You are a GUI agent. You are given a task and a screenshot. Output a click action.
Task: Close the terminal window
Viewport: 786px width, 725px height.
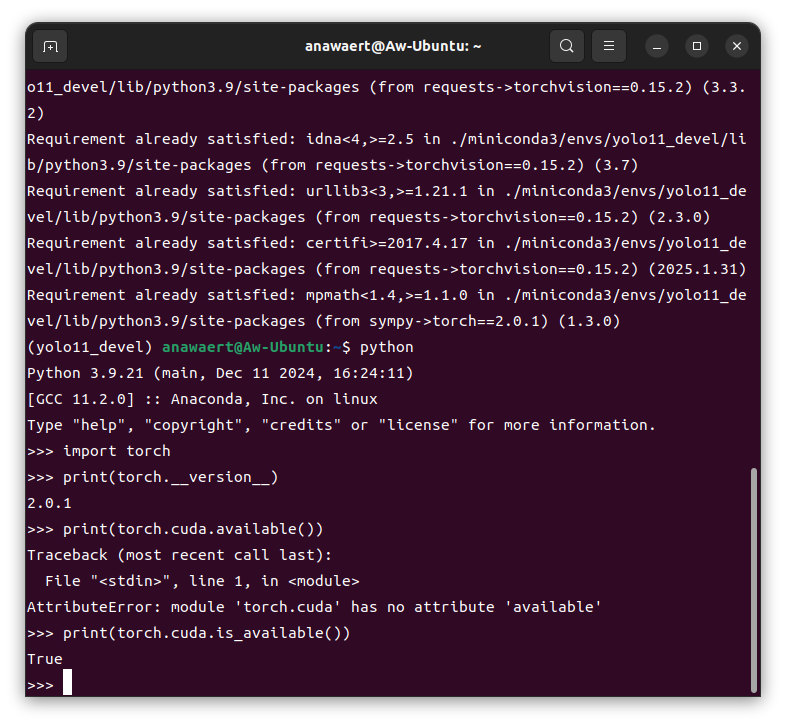pyautogui.click(x=737, y=46)
